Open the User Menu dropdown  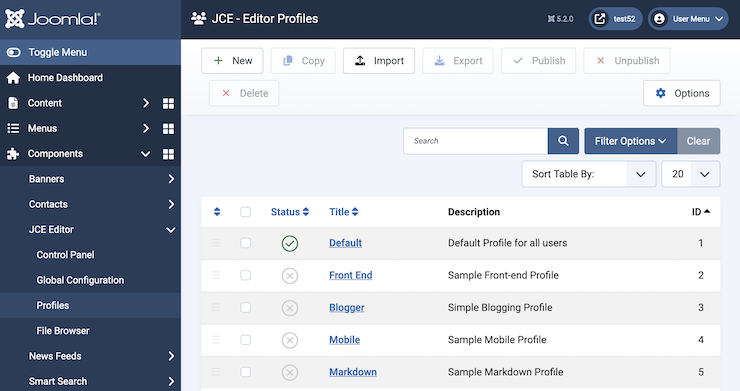[688, 19]
